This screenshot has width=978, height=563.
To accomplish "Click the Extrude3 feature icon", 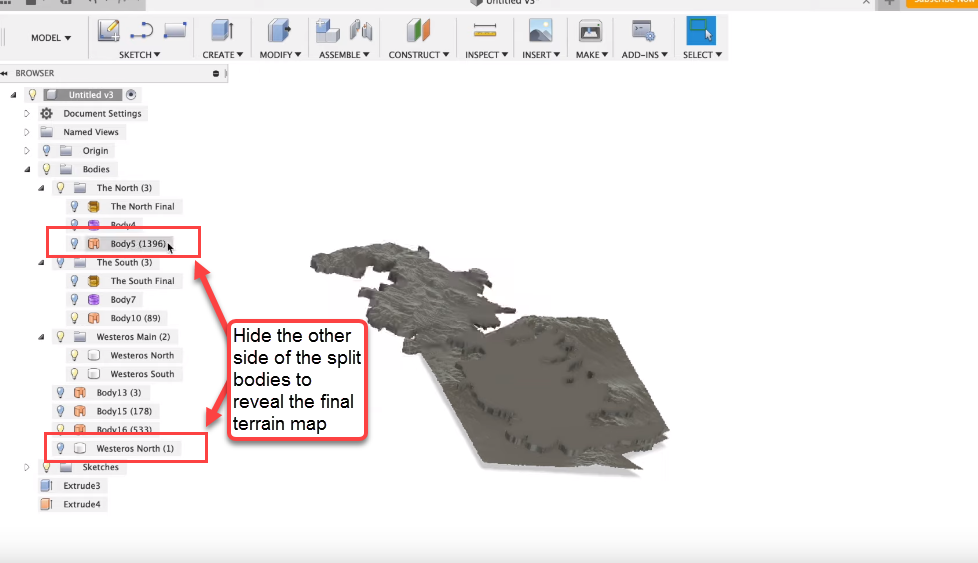I will [46, 486].
